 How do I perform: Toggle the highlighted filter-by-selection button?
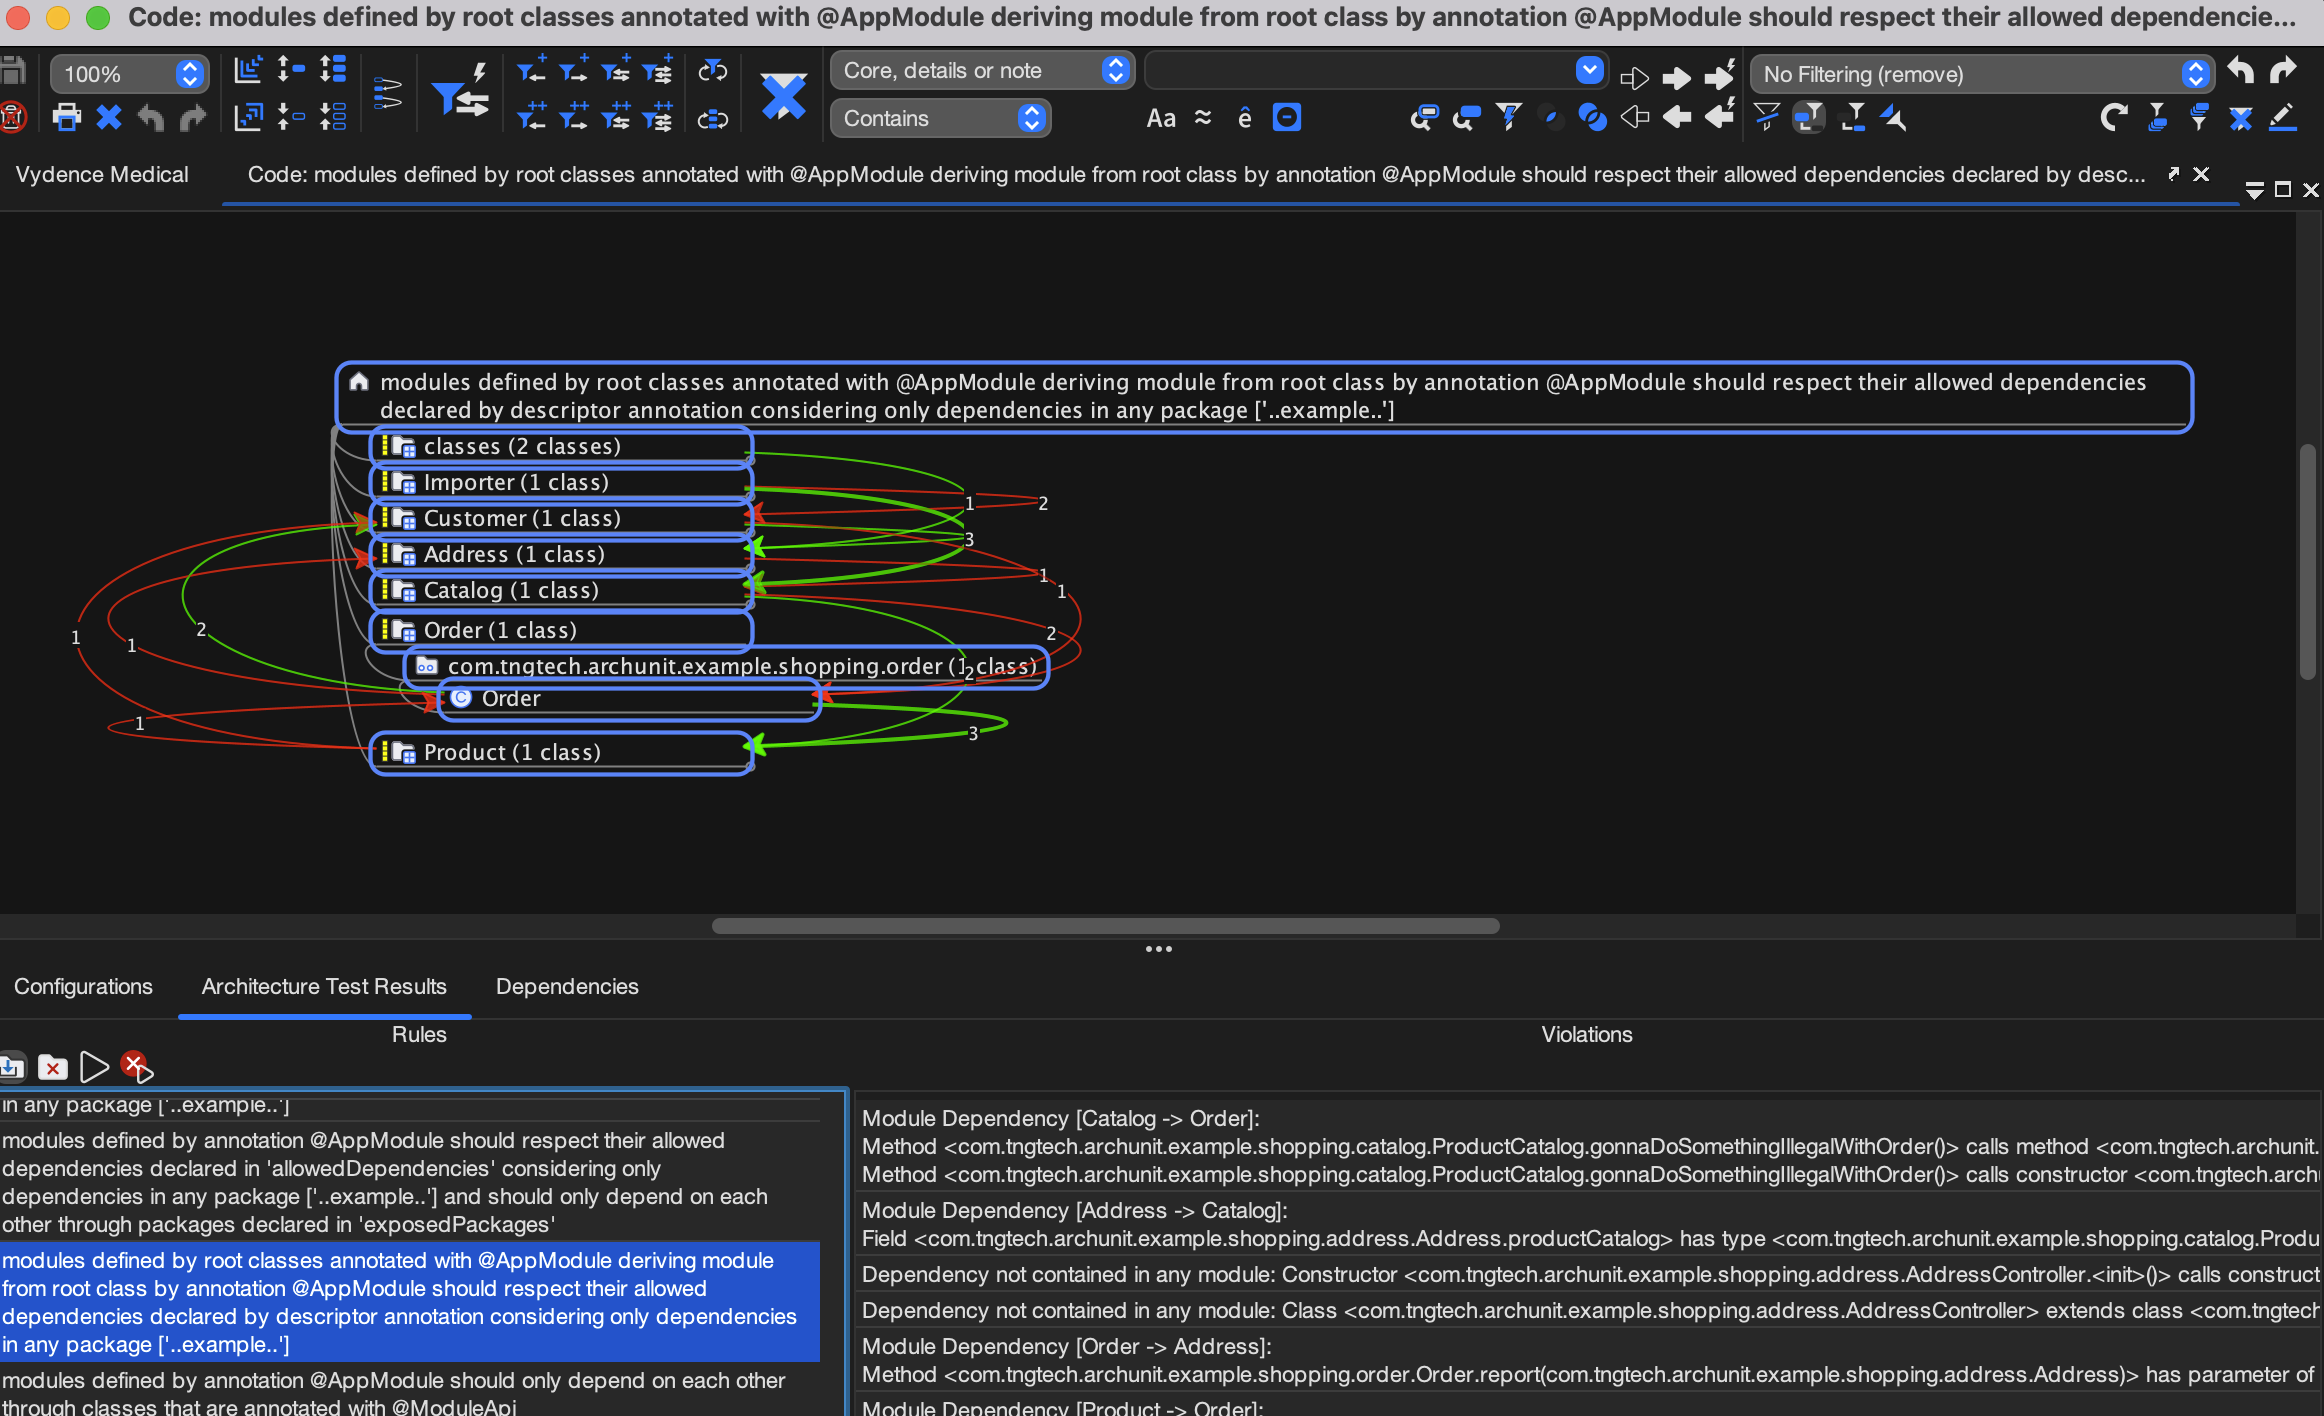pos(1809,118)
